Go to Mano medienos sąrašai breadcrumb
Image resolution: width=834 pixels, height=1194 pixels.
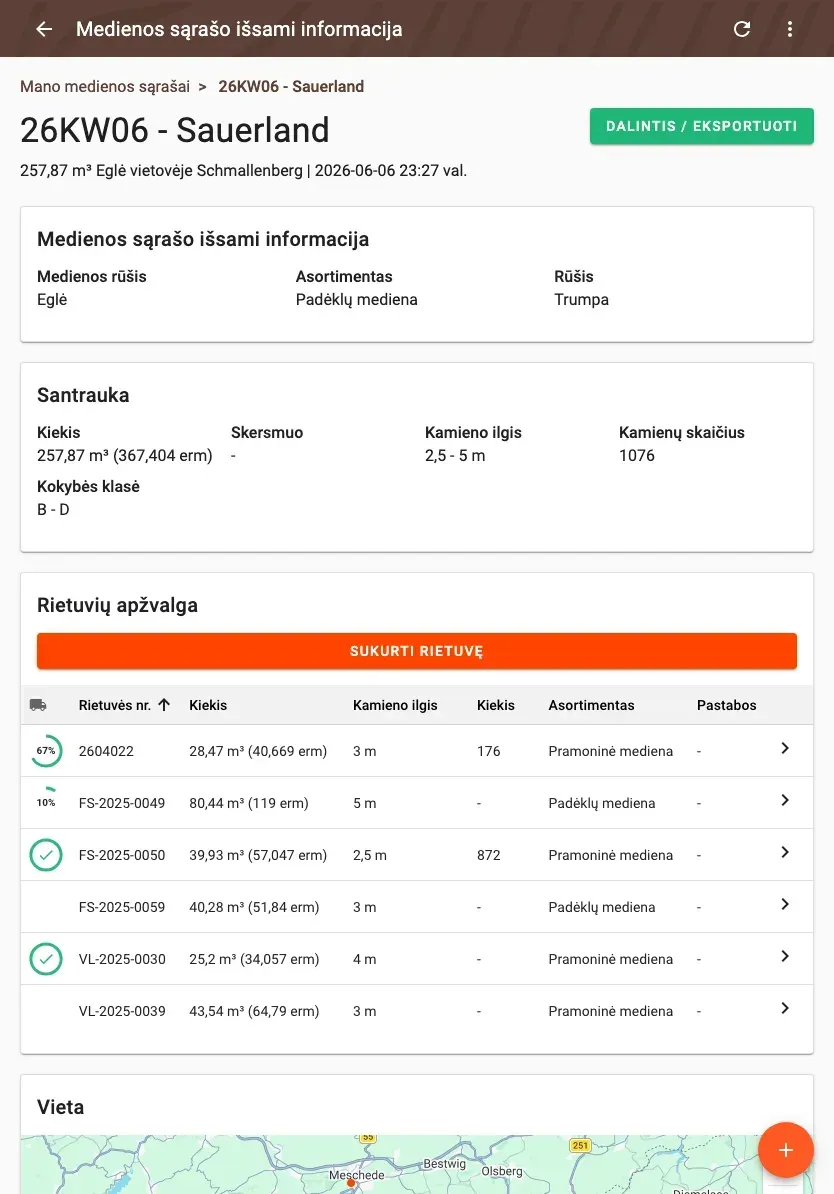tap(105, 86)
